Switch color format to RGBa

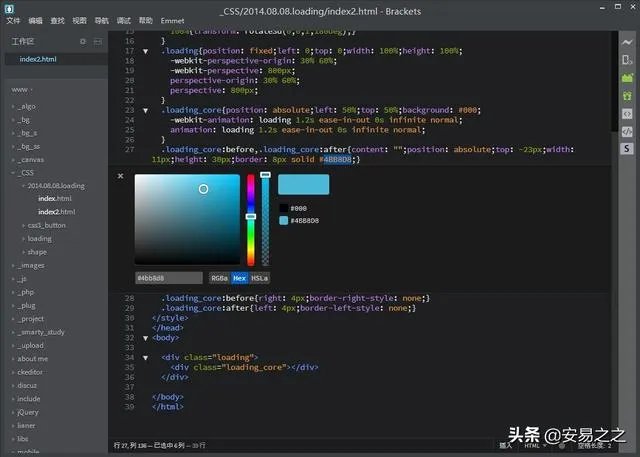(x=219, y=277)
